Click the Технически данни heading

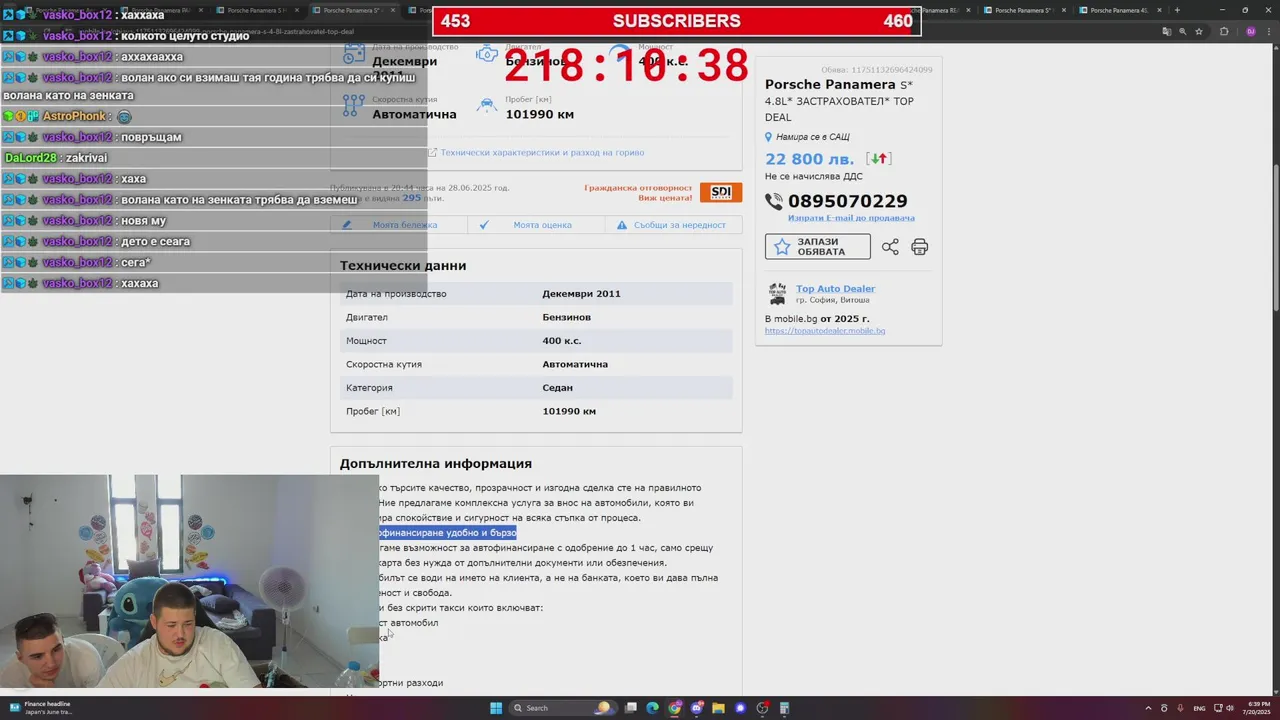click(403, 266)
